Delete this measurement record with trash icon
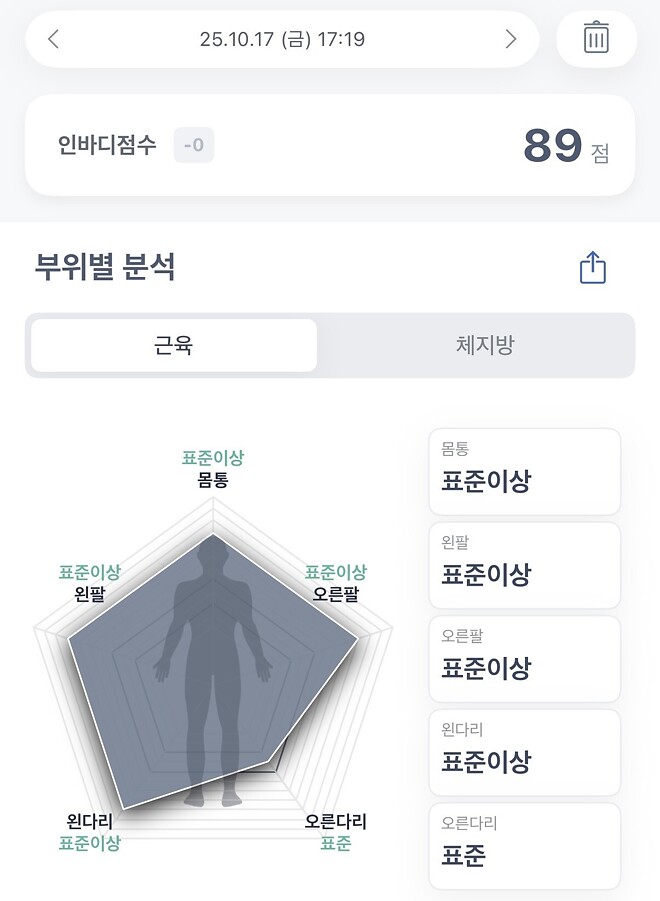This screenshot has height=901, width=660. click(596, 39)
